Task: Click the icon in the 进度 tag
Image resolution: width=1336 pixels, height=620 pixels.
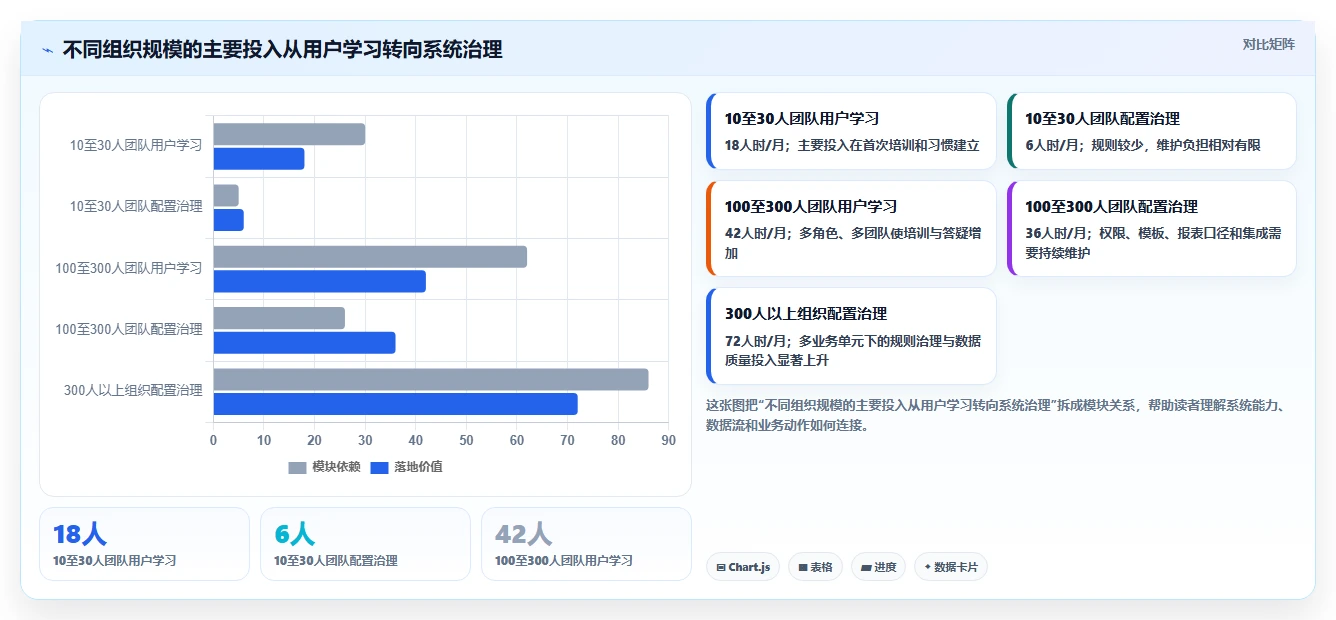Action: 866,567
